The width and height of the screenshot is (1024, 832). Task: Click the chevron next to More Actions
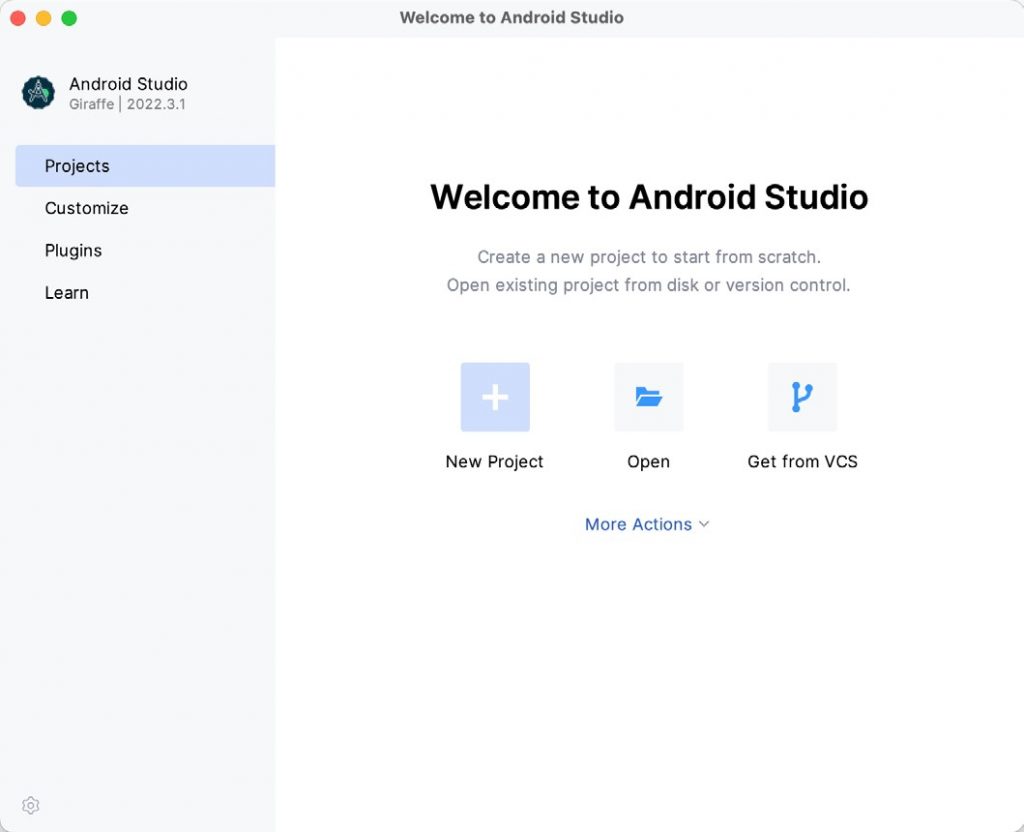(704, 524)
